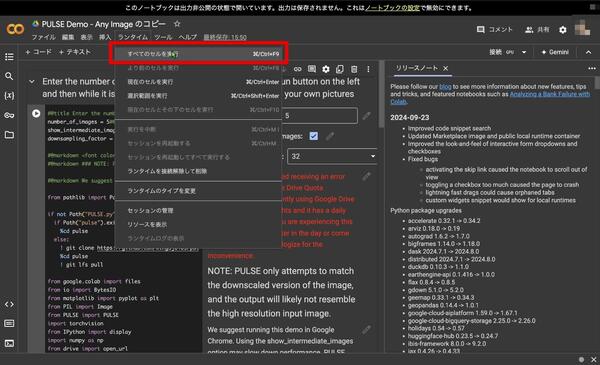Open the コメント comments button

pyautogui.click(x=494, y=29)
